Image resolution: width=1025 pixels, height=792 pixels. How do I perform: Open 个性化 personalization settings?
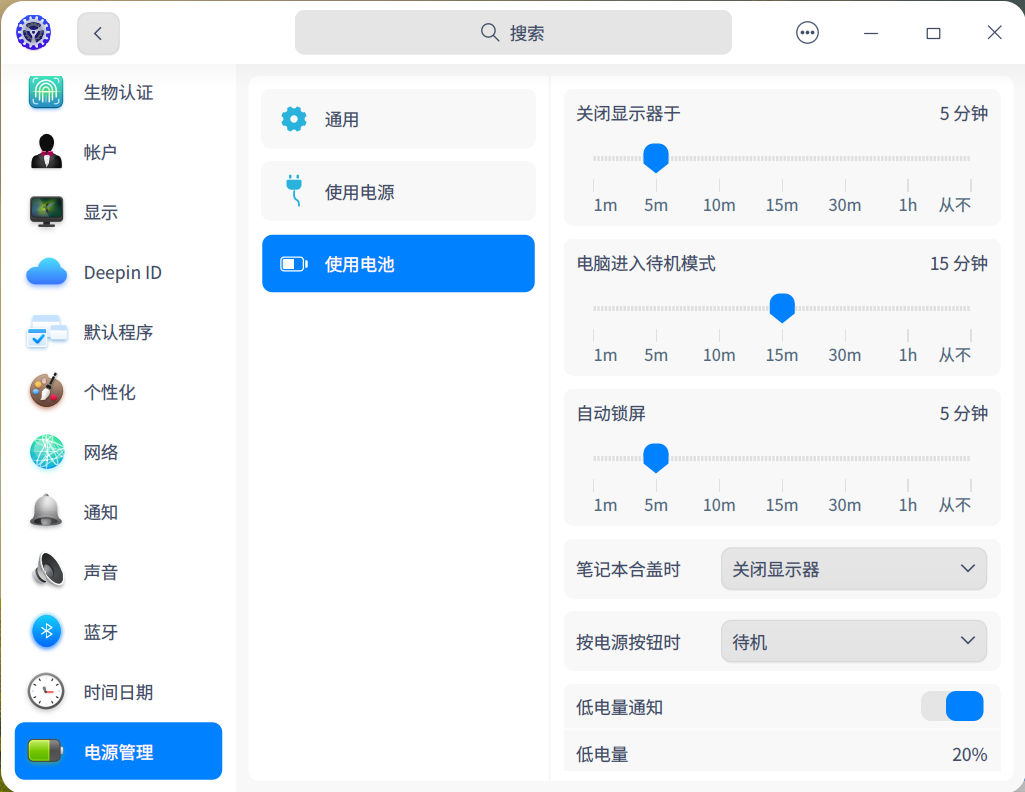[45, 392]
